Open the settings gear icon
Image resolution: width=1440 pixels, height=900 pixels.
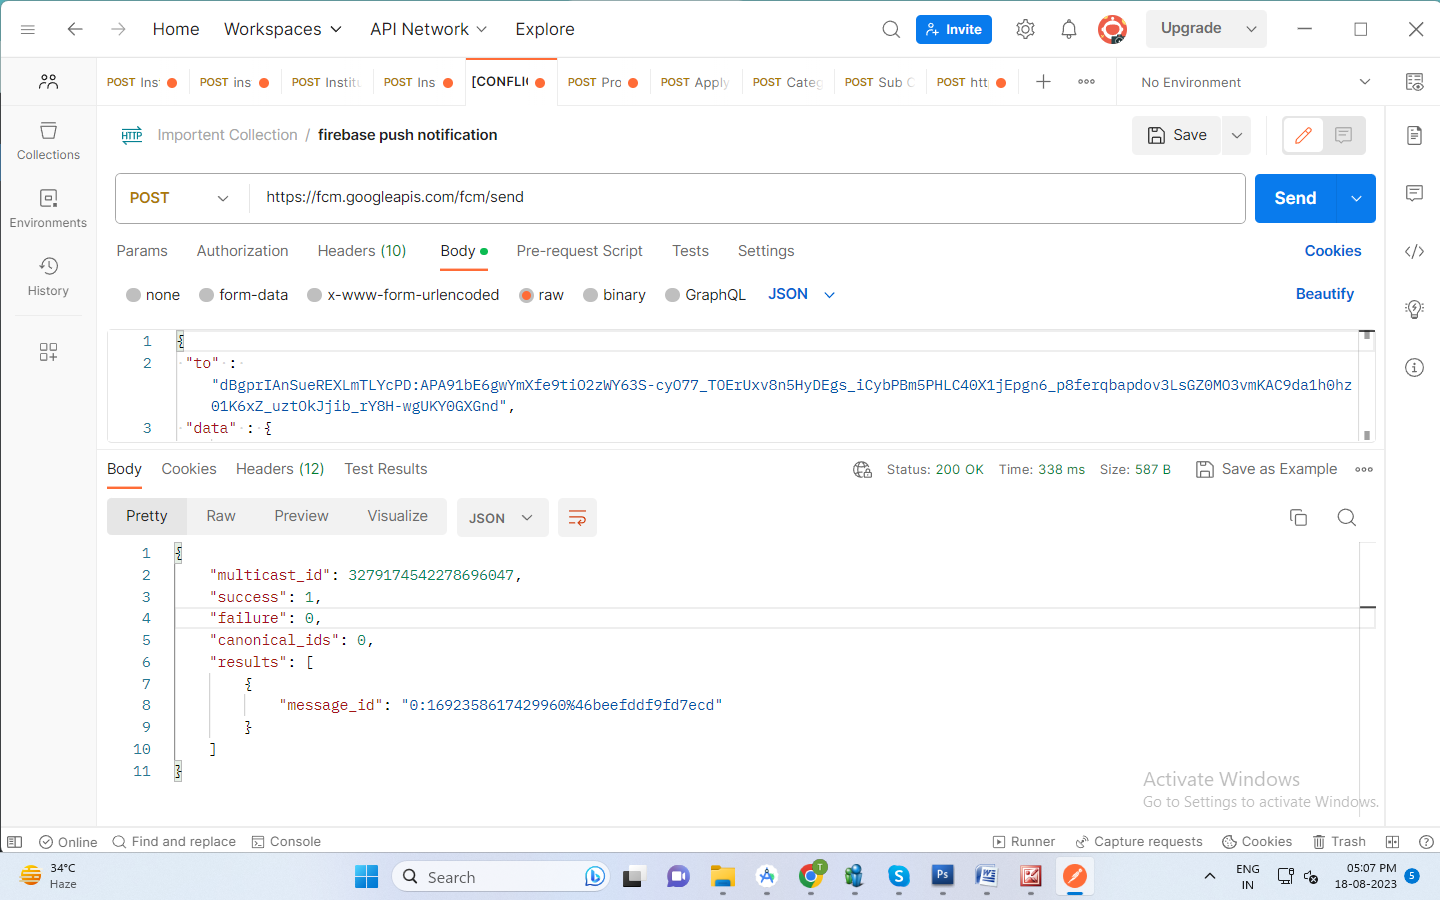1025,29
